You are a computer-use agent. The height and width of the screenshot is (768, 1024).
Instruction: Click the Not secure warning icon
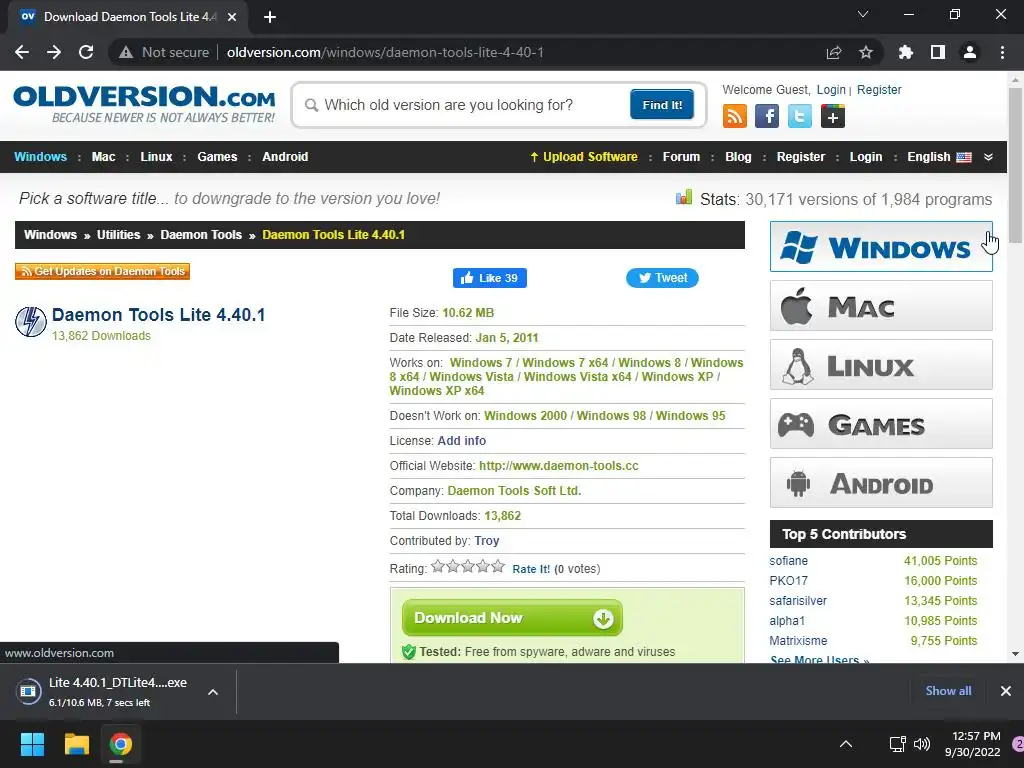pos(126,52)
